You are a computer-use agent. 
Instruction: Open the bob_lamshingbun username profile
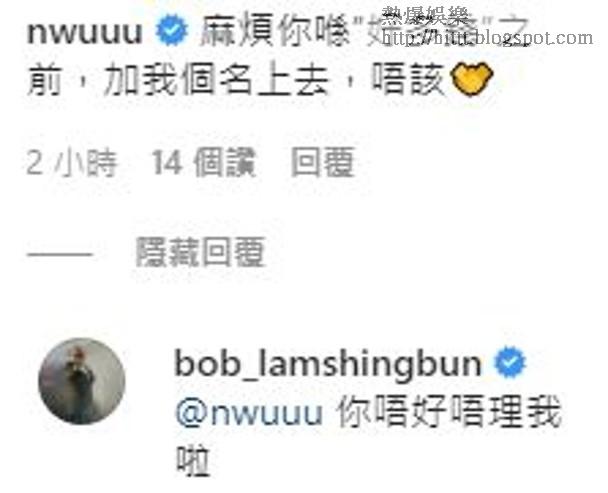328,363
